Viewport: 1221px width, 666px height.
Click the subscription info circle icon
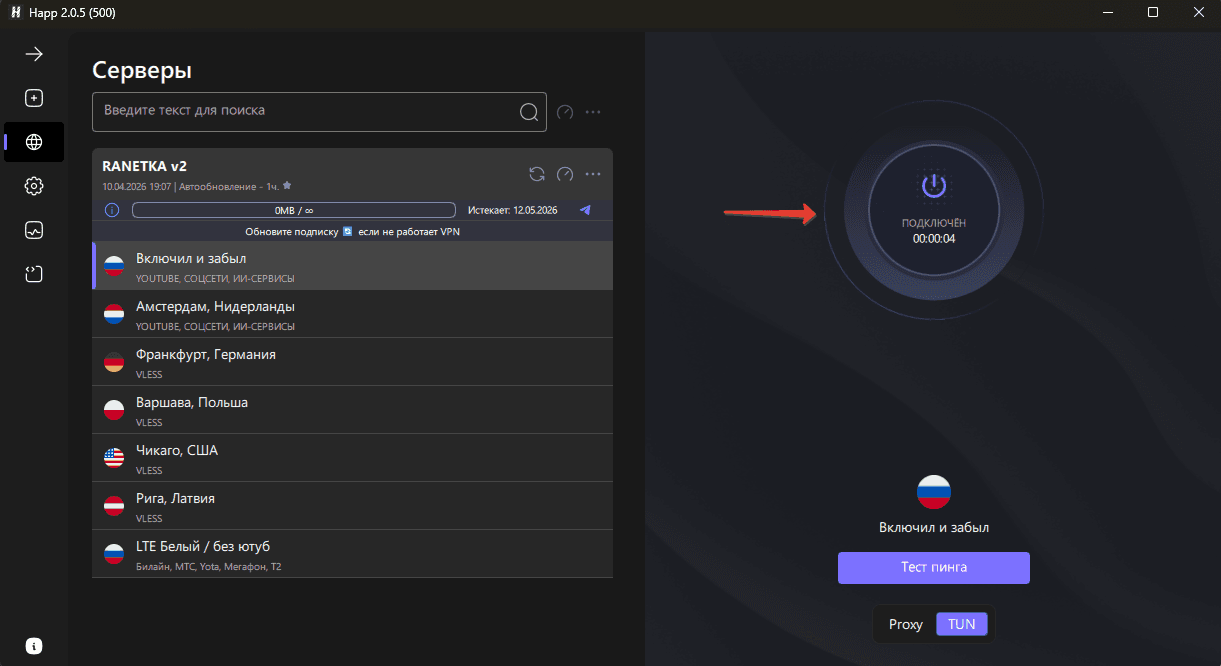[x=112, y=210]
